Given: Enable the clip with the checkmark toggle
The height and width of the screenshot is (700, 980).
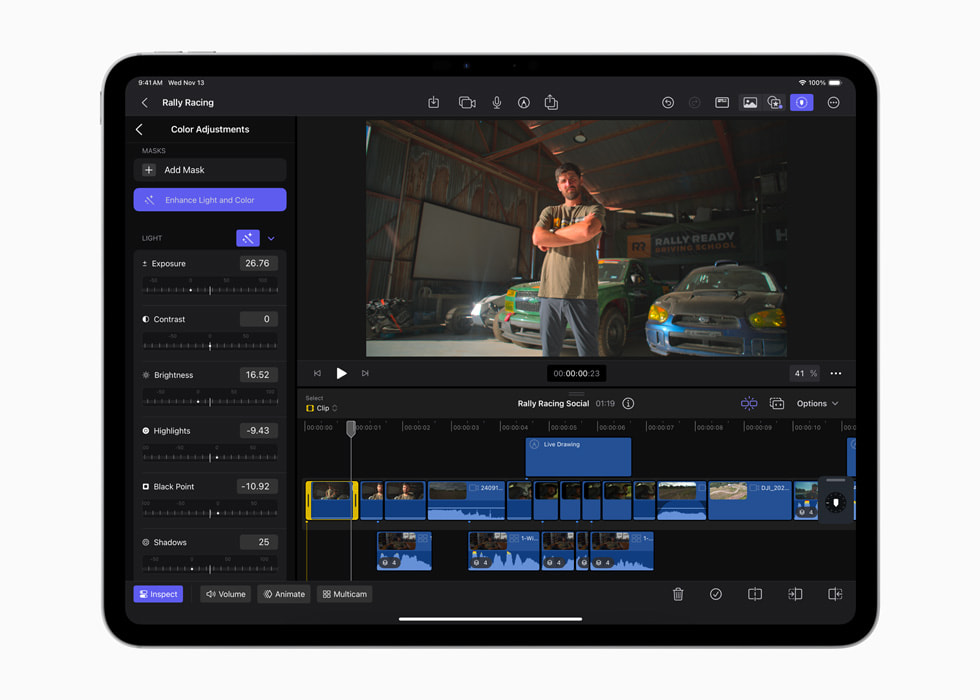Looking at the screenshot, I should point(716,594).
